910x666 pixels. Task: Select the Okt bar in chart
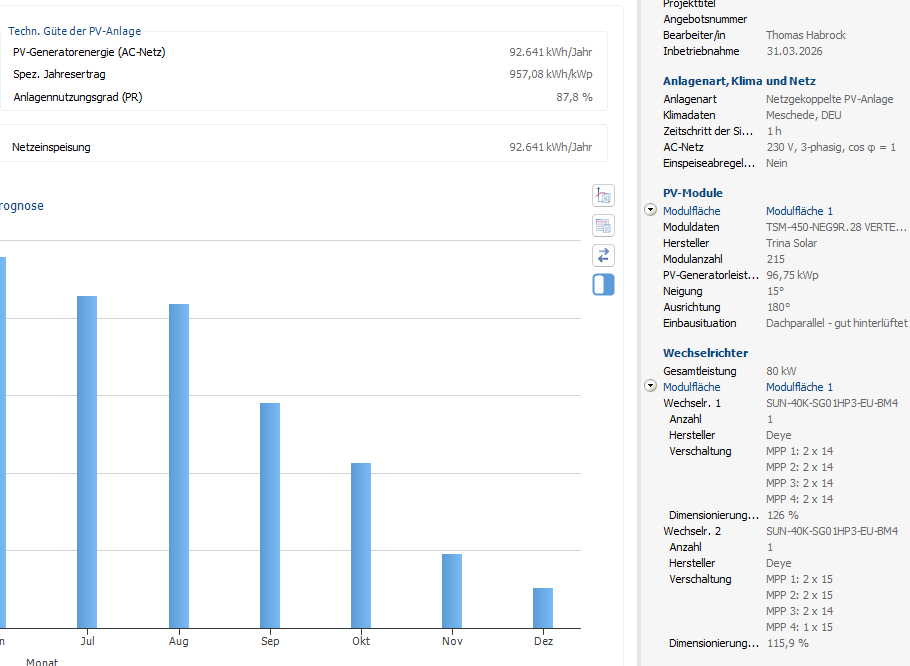[x=361, y=545]
